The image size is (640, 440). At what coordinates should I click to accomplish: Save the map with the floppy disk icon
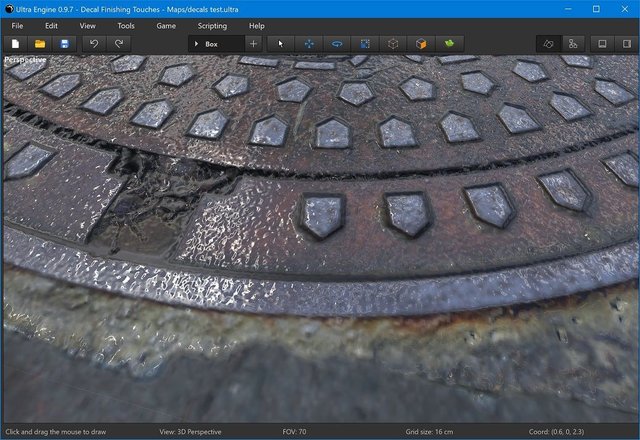(x=64, y=44)
